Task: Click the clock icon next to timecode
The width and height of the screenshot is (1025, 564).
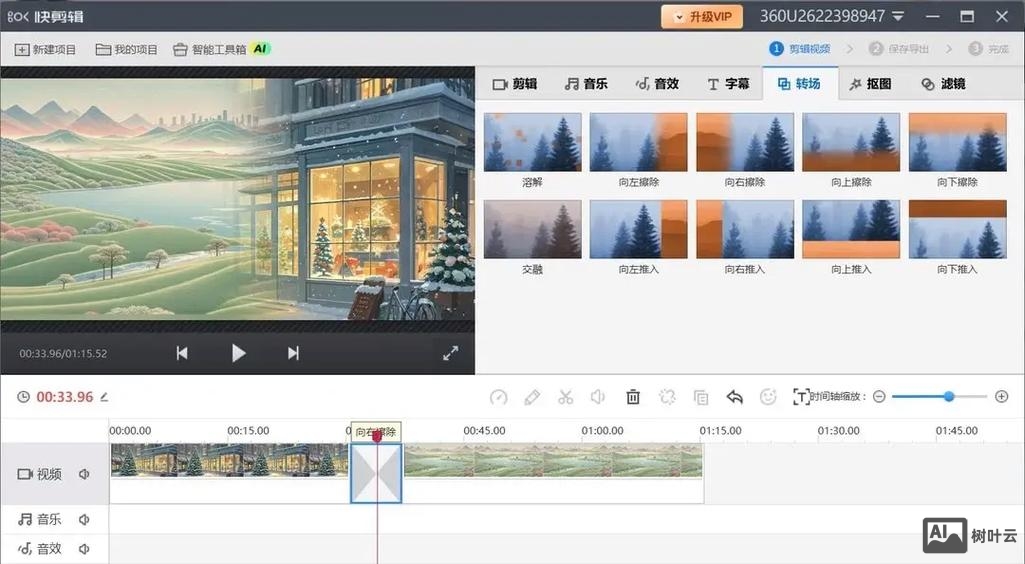Action: click(x=24, y=397)
